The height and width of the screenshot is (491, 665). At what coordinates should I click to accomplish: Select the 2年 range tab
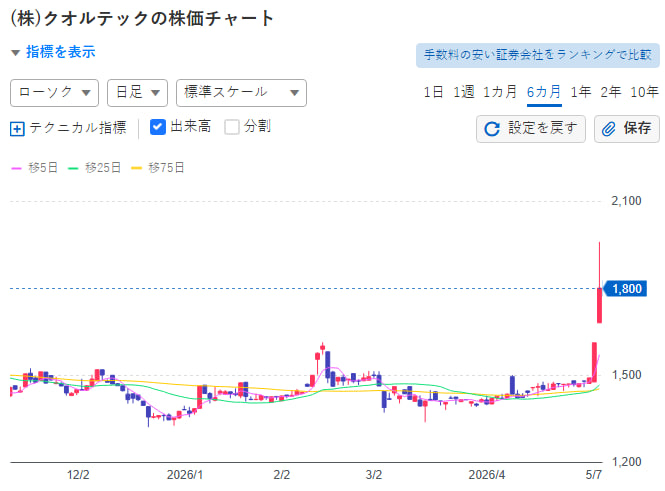click(x=611, y=92)
